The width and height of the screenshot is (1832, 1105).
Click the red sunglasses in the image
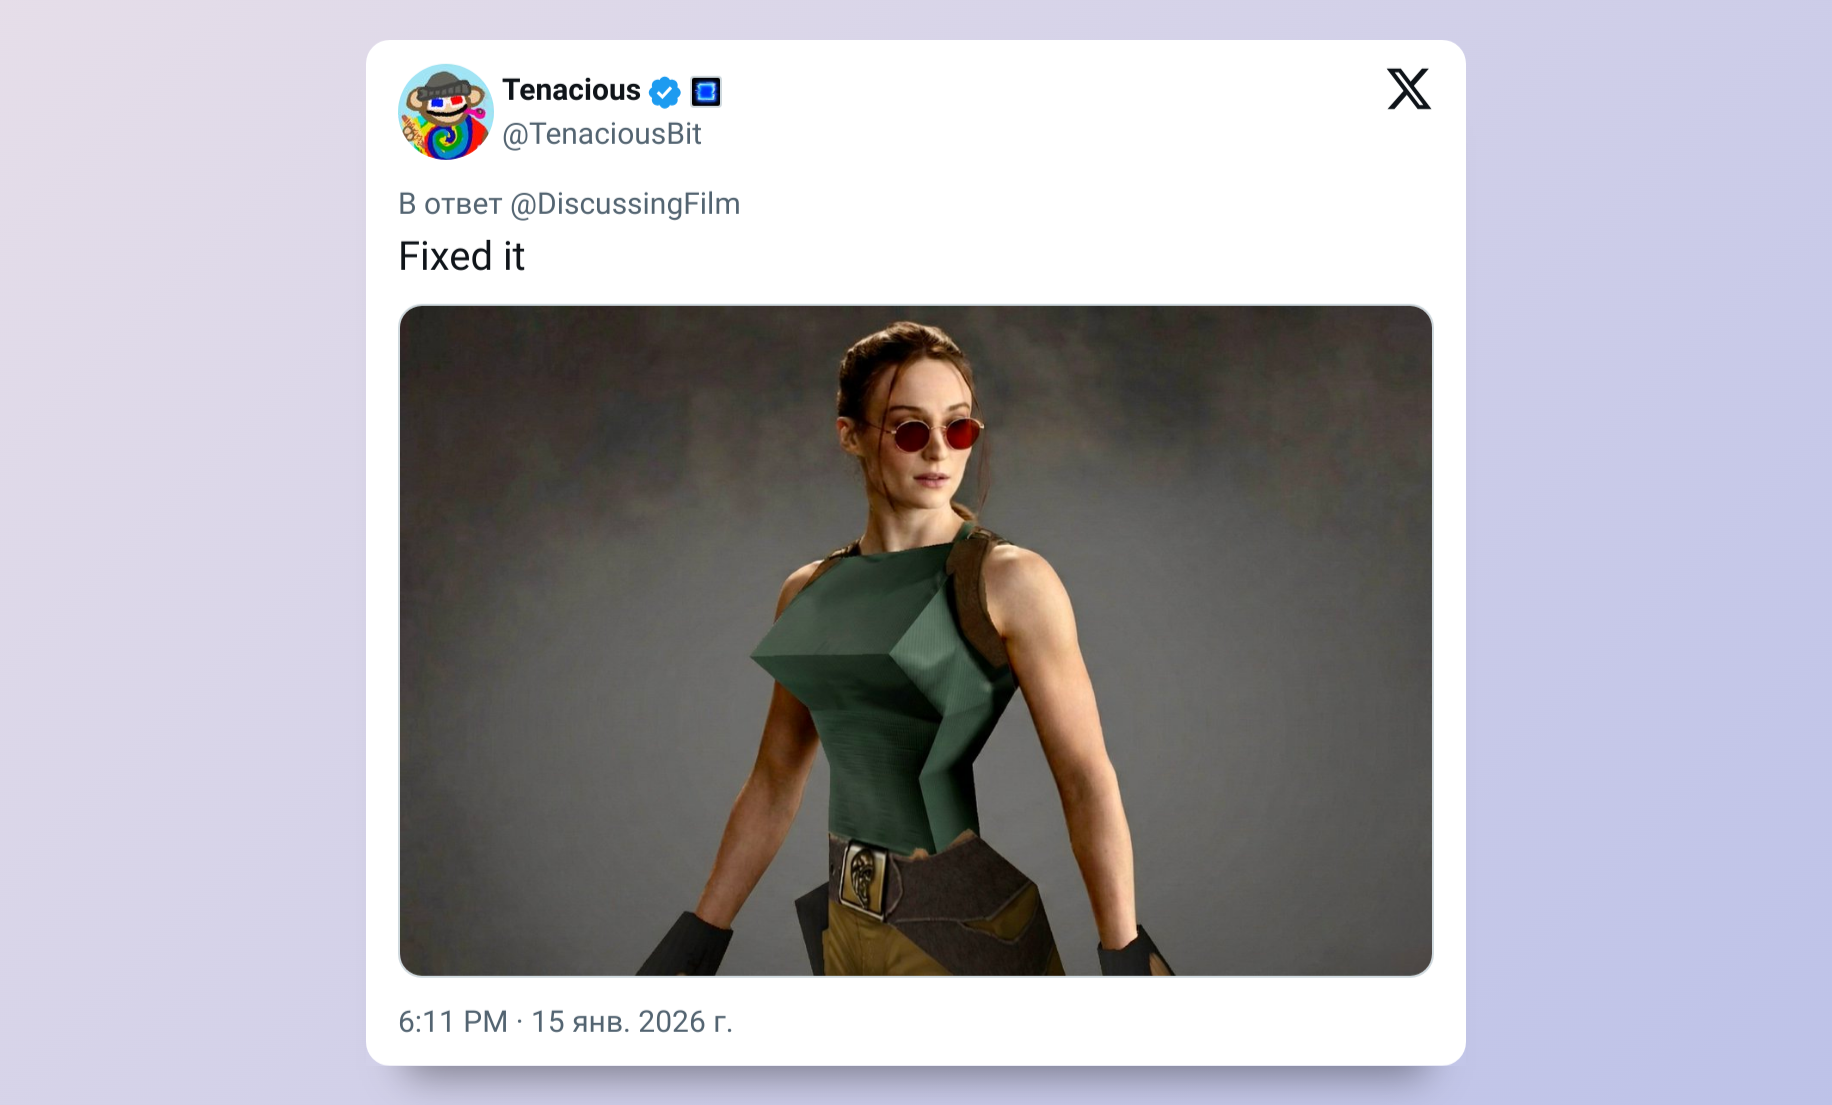pos(935,435)
